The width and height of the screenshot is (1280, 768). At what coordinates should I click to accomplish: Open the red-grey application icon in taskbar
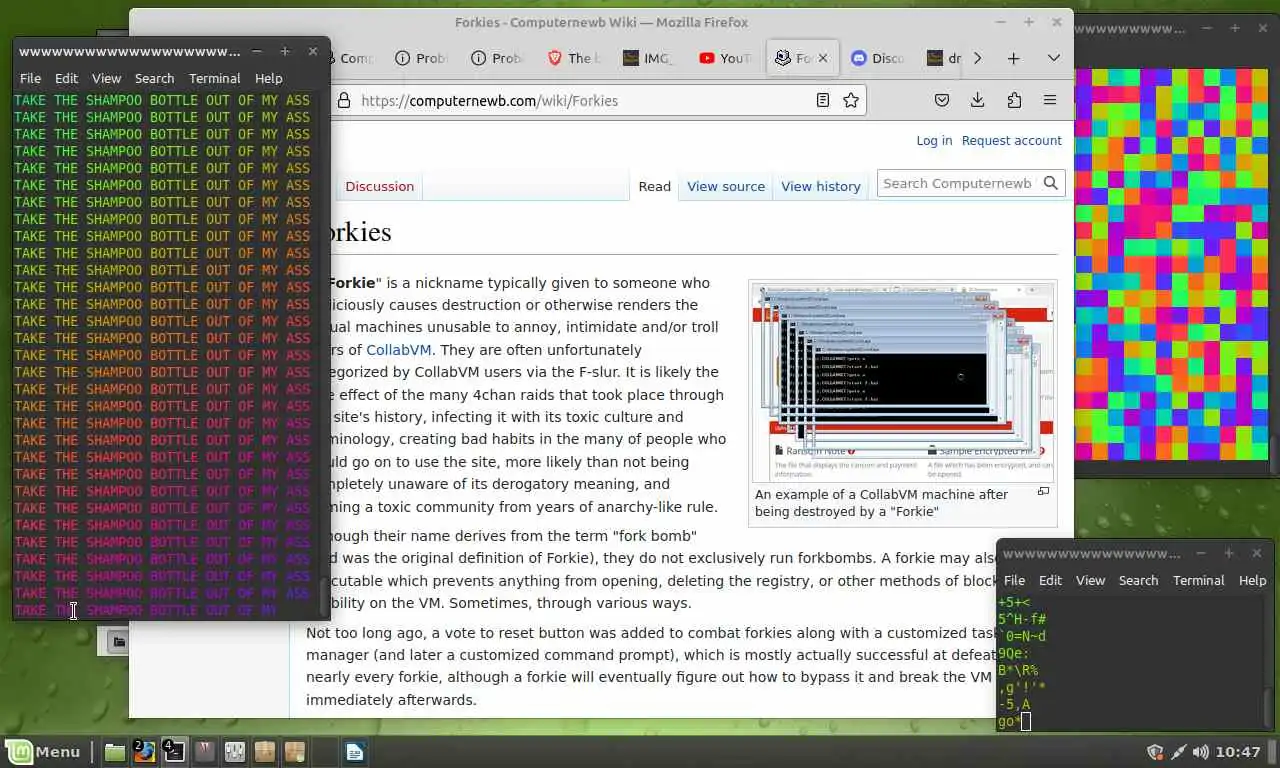[205, 752]
